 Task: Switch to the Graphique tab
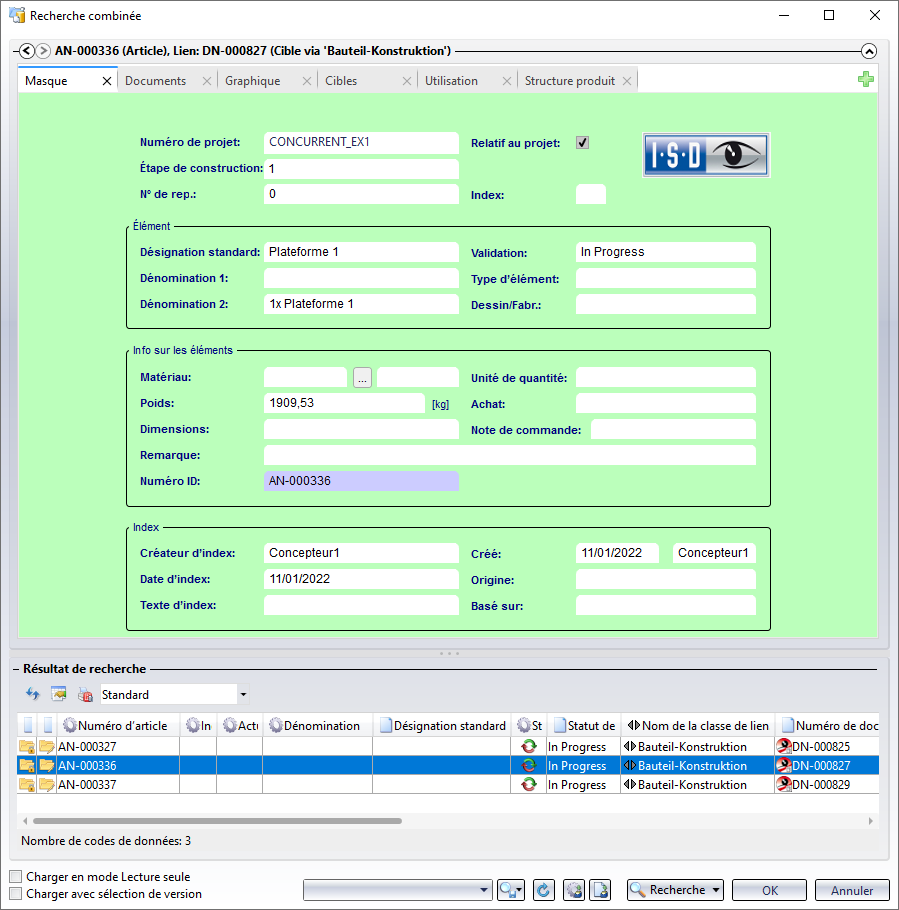point(253,81)
